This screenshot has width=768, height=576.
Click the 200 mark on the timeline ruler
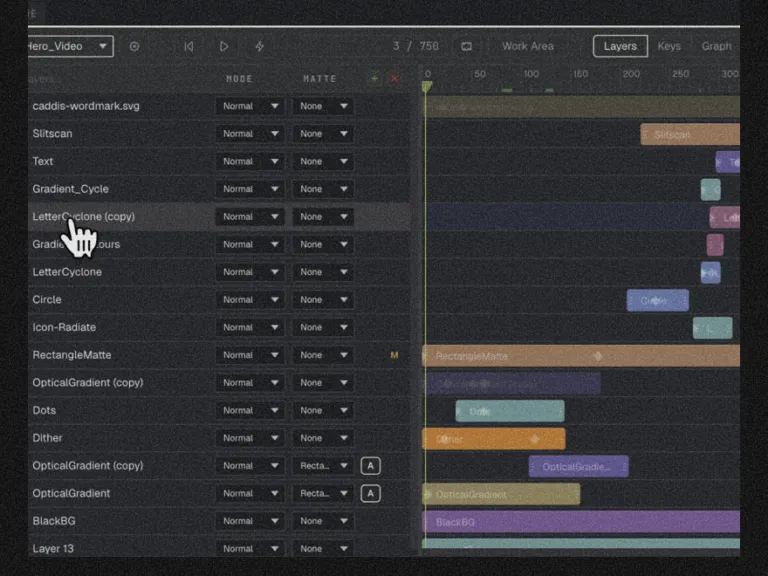[631, 74]
